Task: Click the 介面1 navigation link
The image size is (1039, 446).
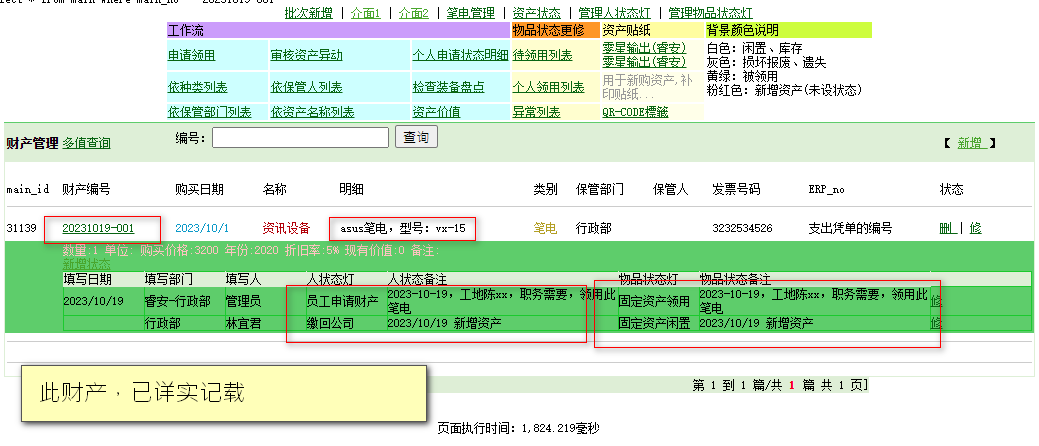Action: pyautogui.click(x=366, y=13)
